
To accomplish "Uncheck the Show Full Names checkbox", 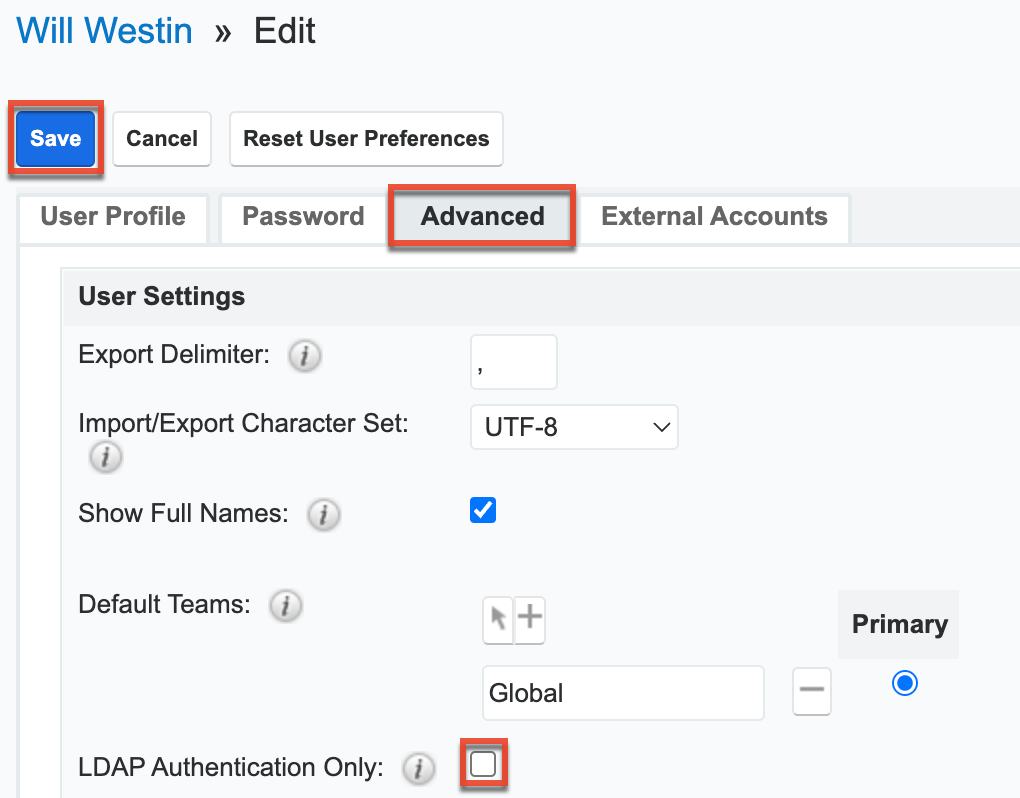I will click(482, 510).
